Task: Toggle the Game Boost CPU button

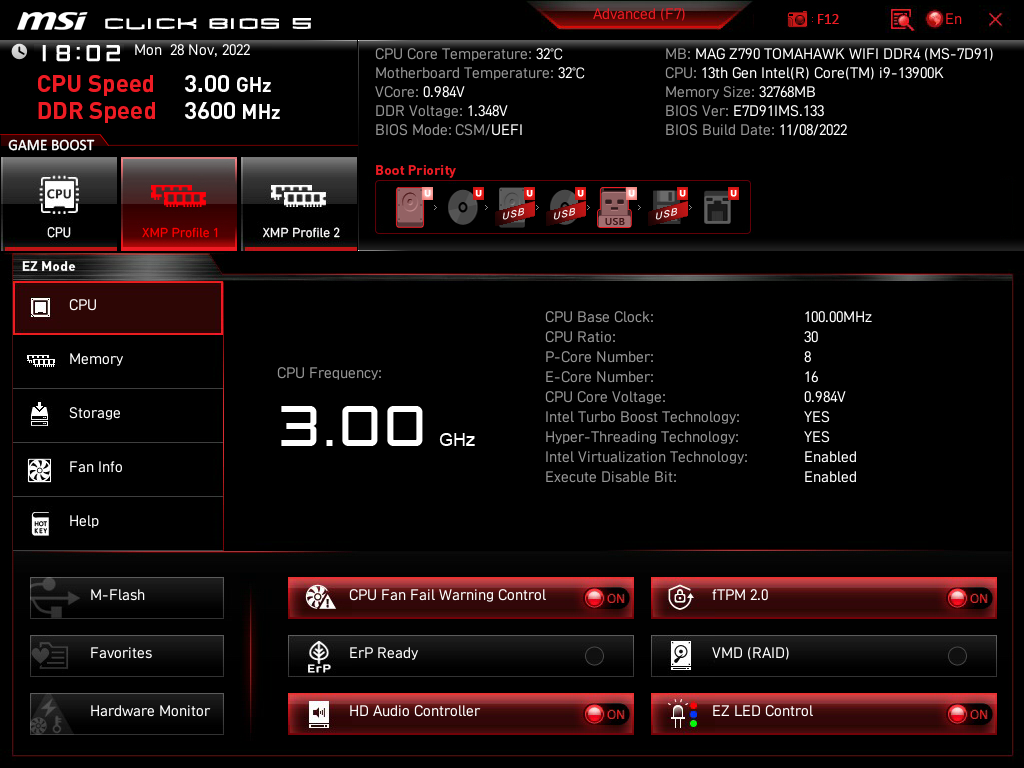Action: pyautogui.click(x=59, y=203)
